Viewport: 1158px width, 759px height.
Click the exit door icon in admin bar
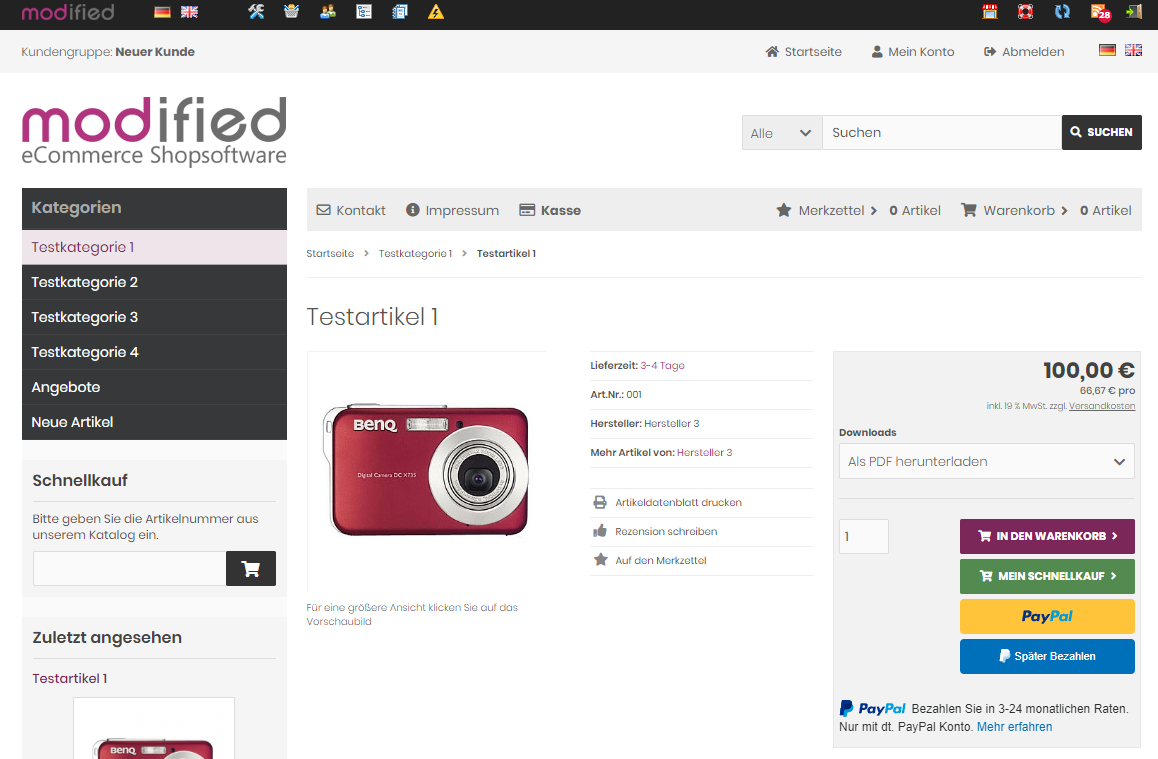[1133, 12]
